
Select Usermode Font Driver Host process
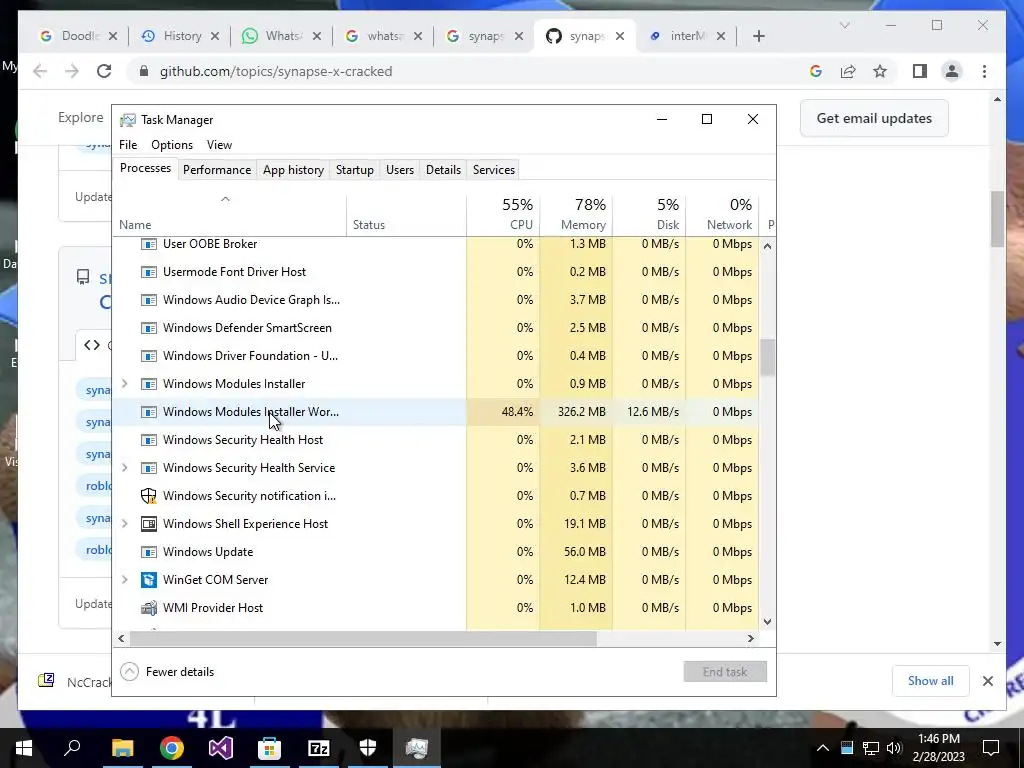(435, 272)
